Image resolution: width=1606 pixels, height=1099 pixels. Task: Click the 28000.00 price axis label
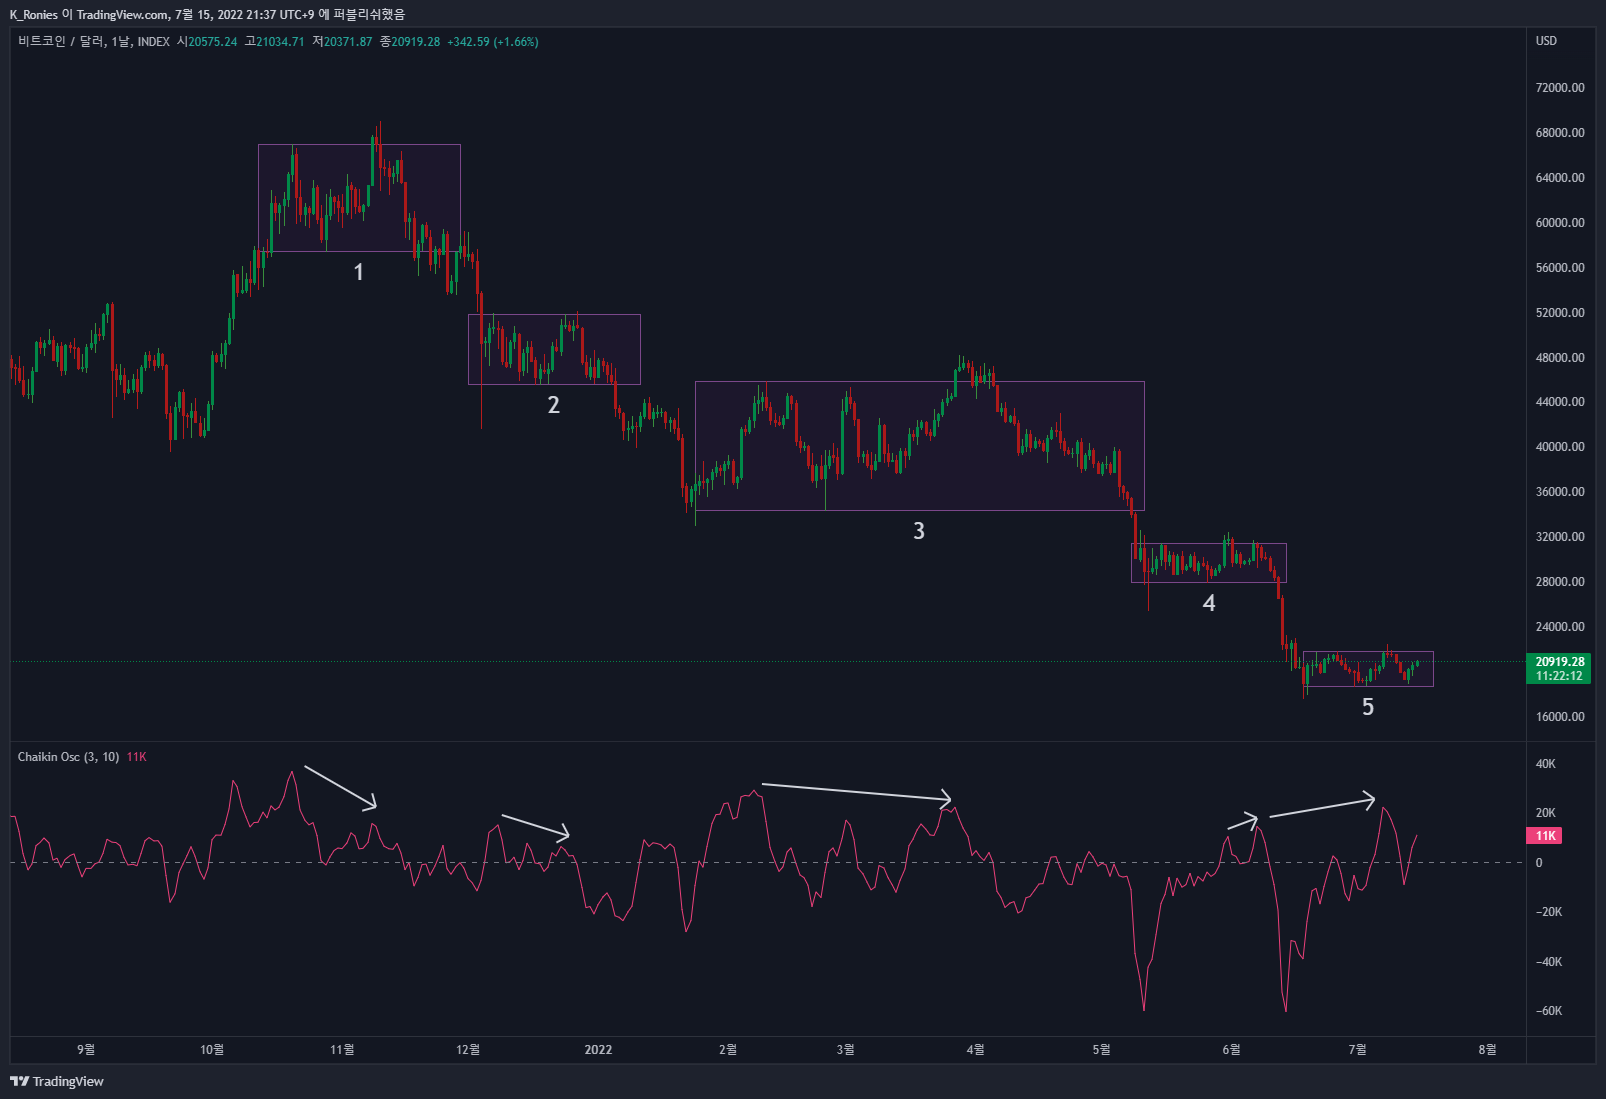pyautogui.click(x=1560, y=582)
